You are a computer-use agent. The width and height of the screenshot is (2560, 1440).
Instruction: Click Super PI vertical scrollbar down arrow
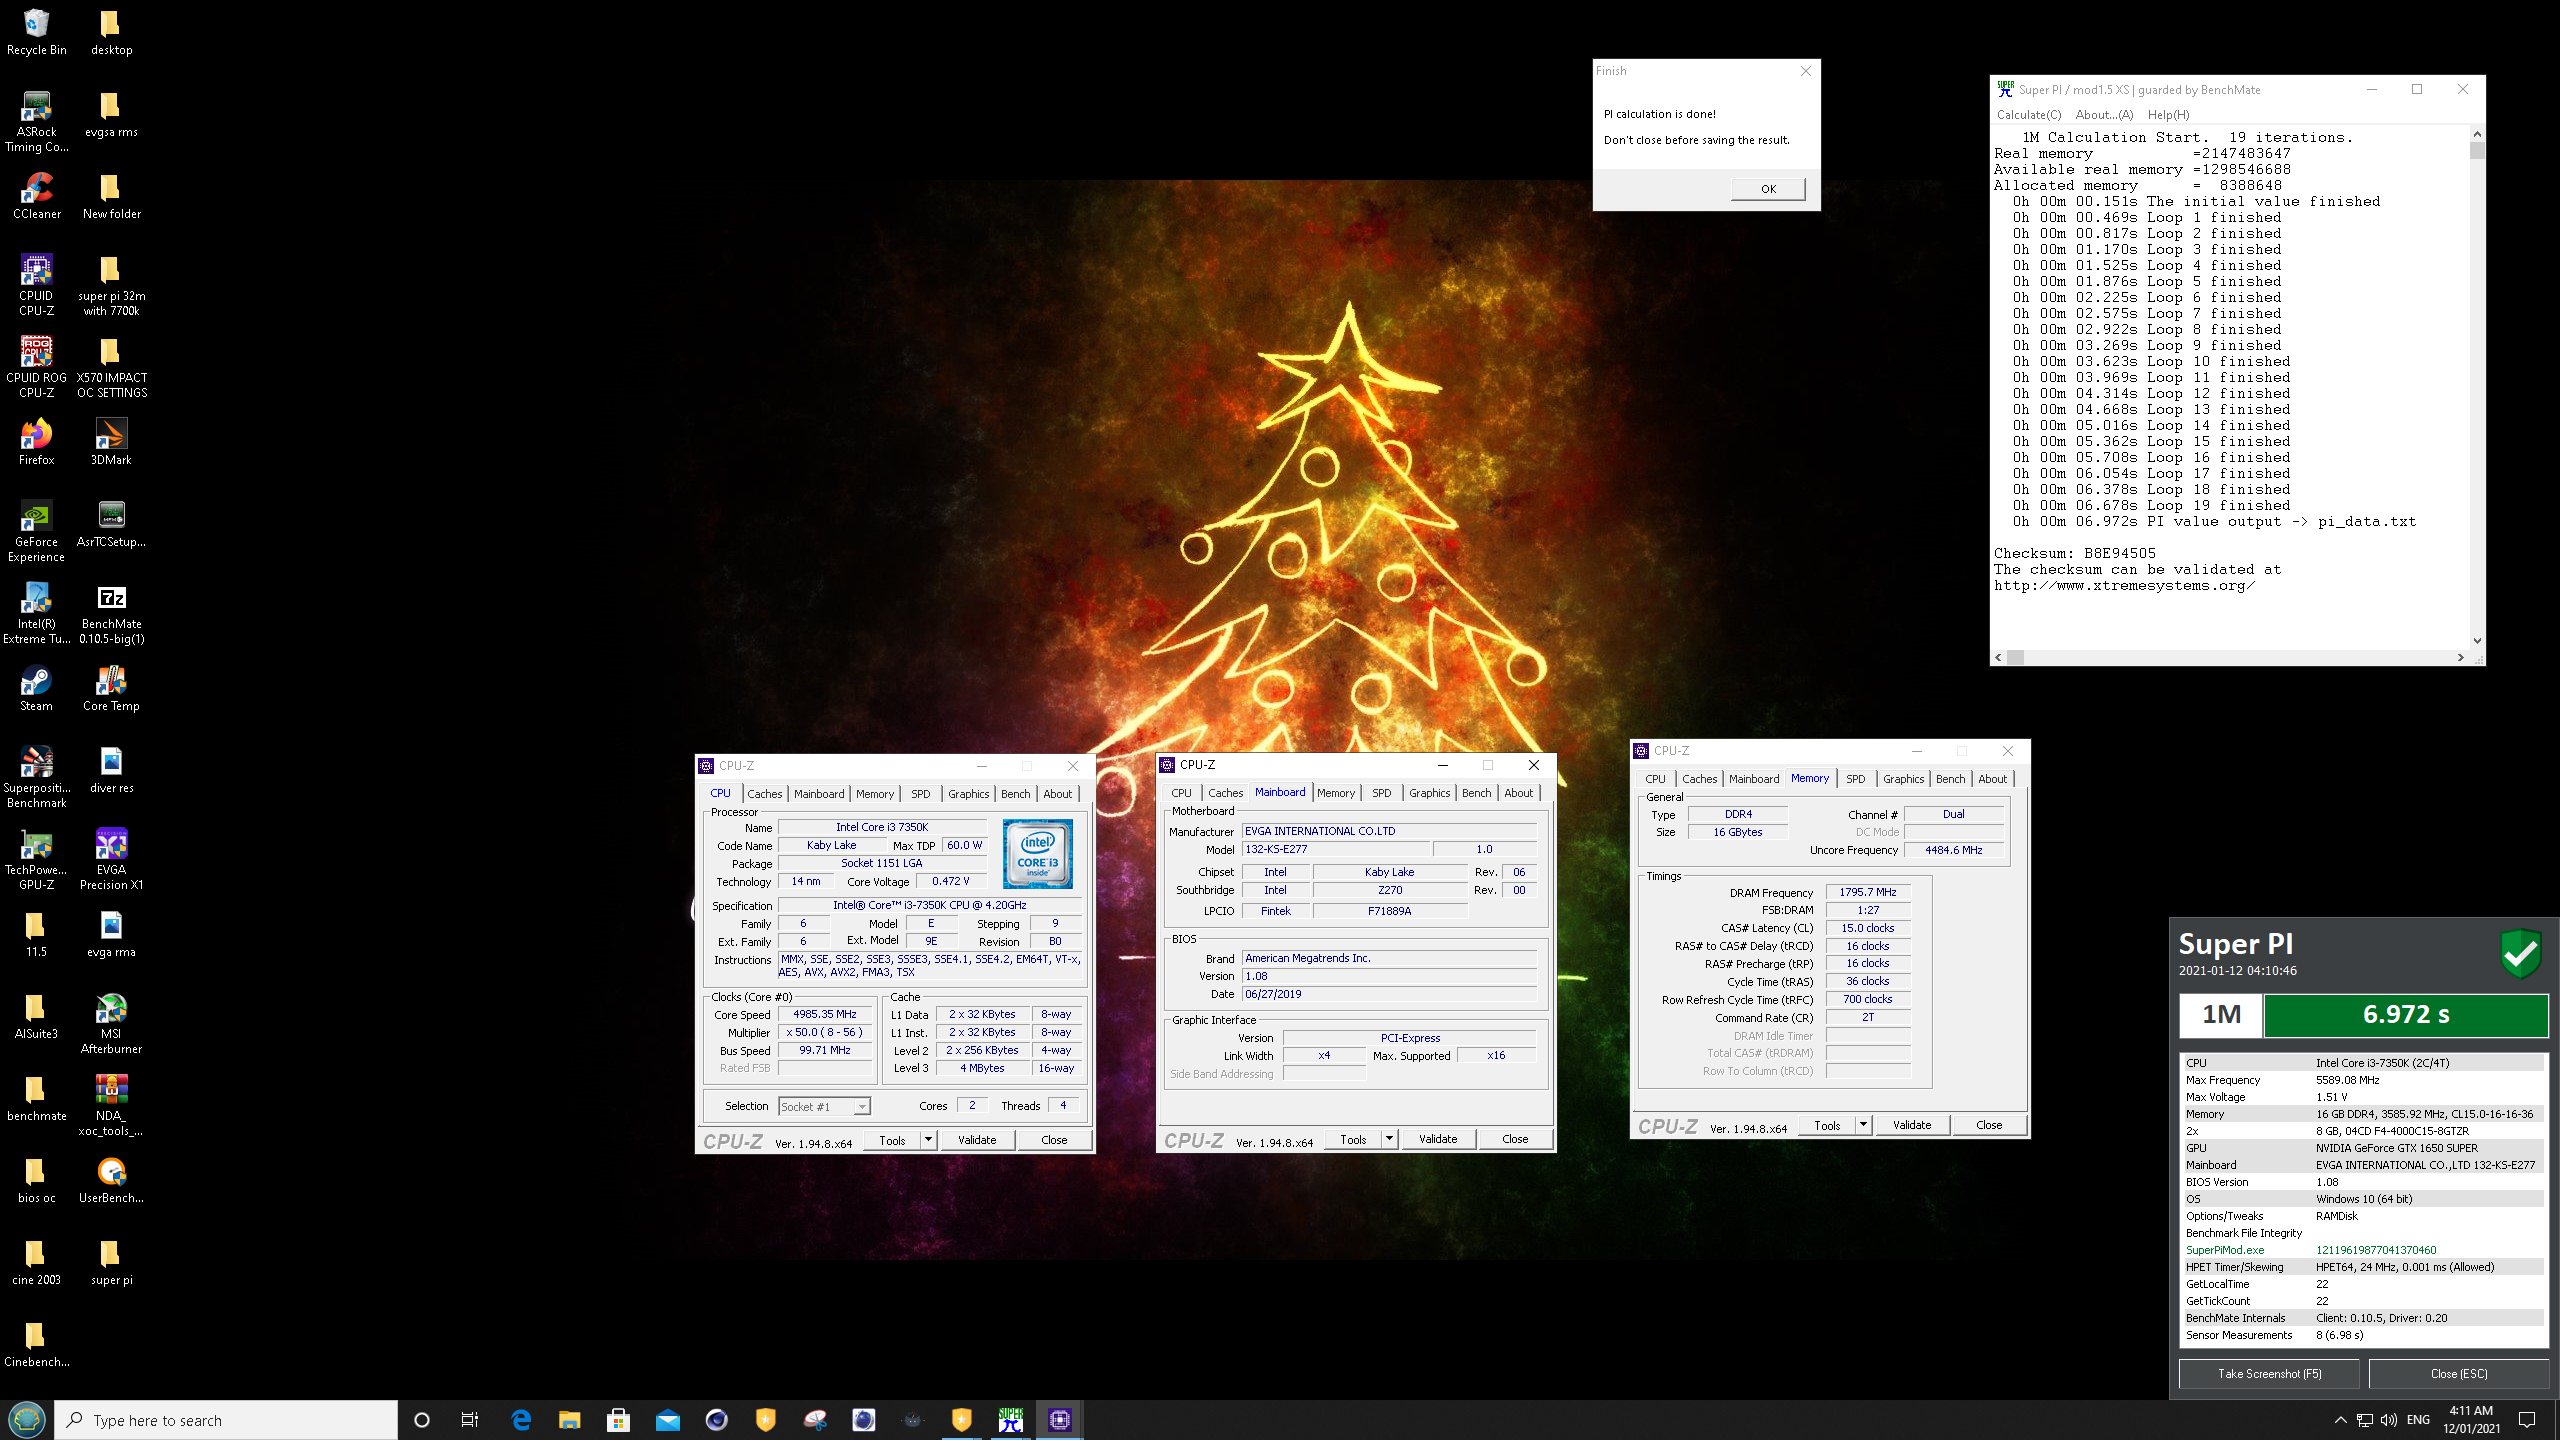click(2477, 640)
